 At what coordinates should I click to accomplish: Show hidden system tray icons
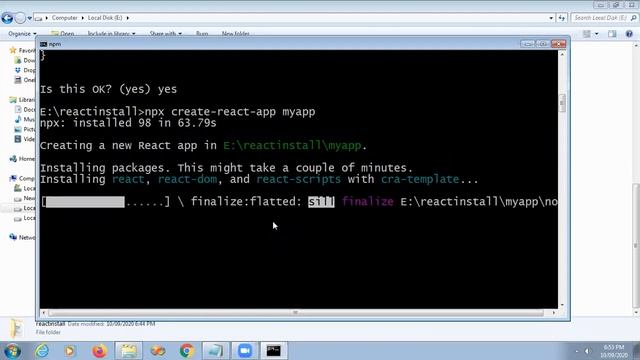(x=577, y=351)
